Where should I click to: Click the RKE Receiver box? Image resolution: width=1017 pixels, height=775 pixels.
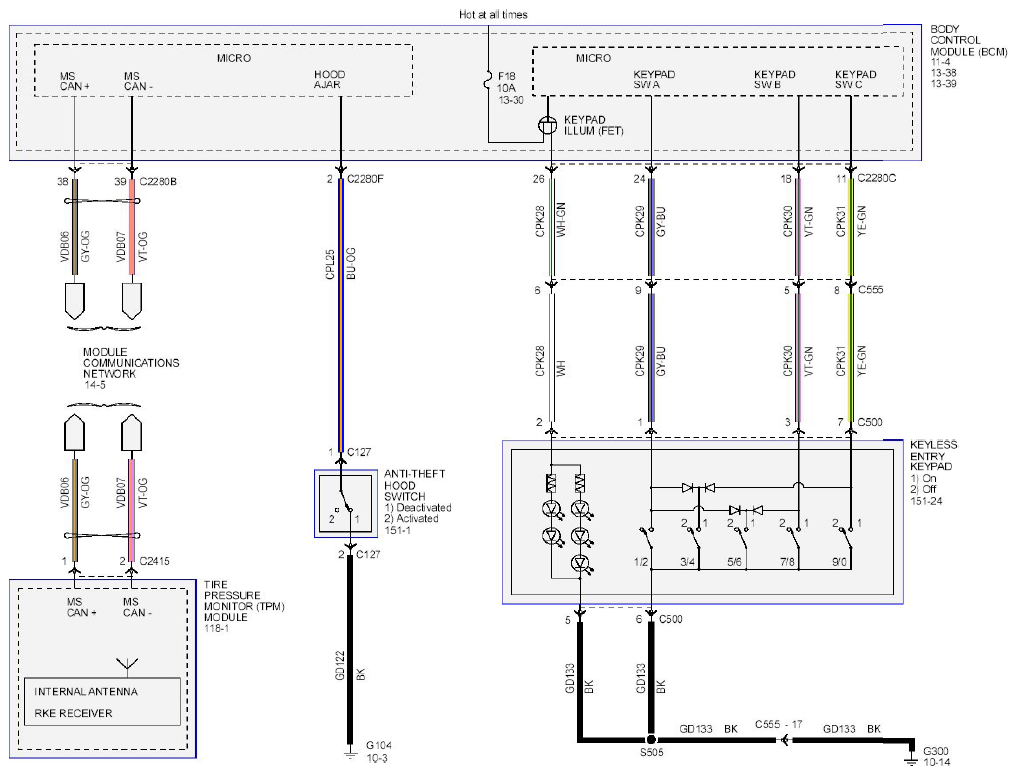coord(102,702)
